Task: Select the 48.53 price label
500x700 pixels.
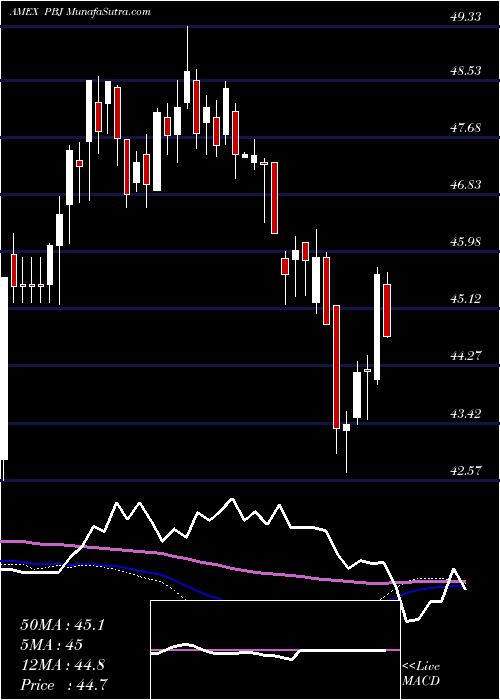Action: 465,71
